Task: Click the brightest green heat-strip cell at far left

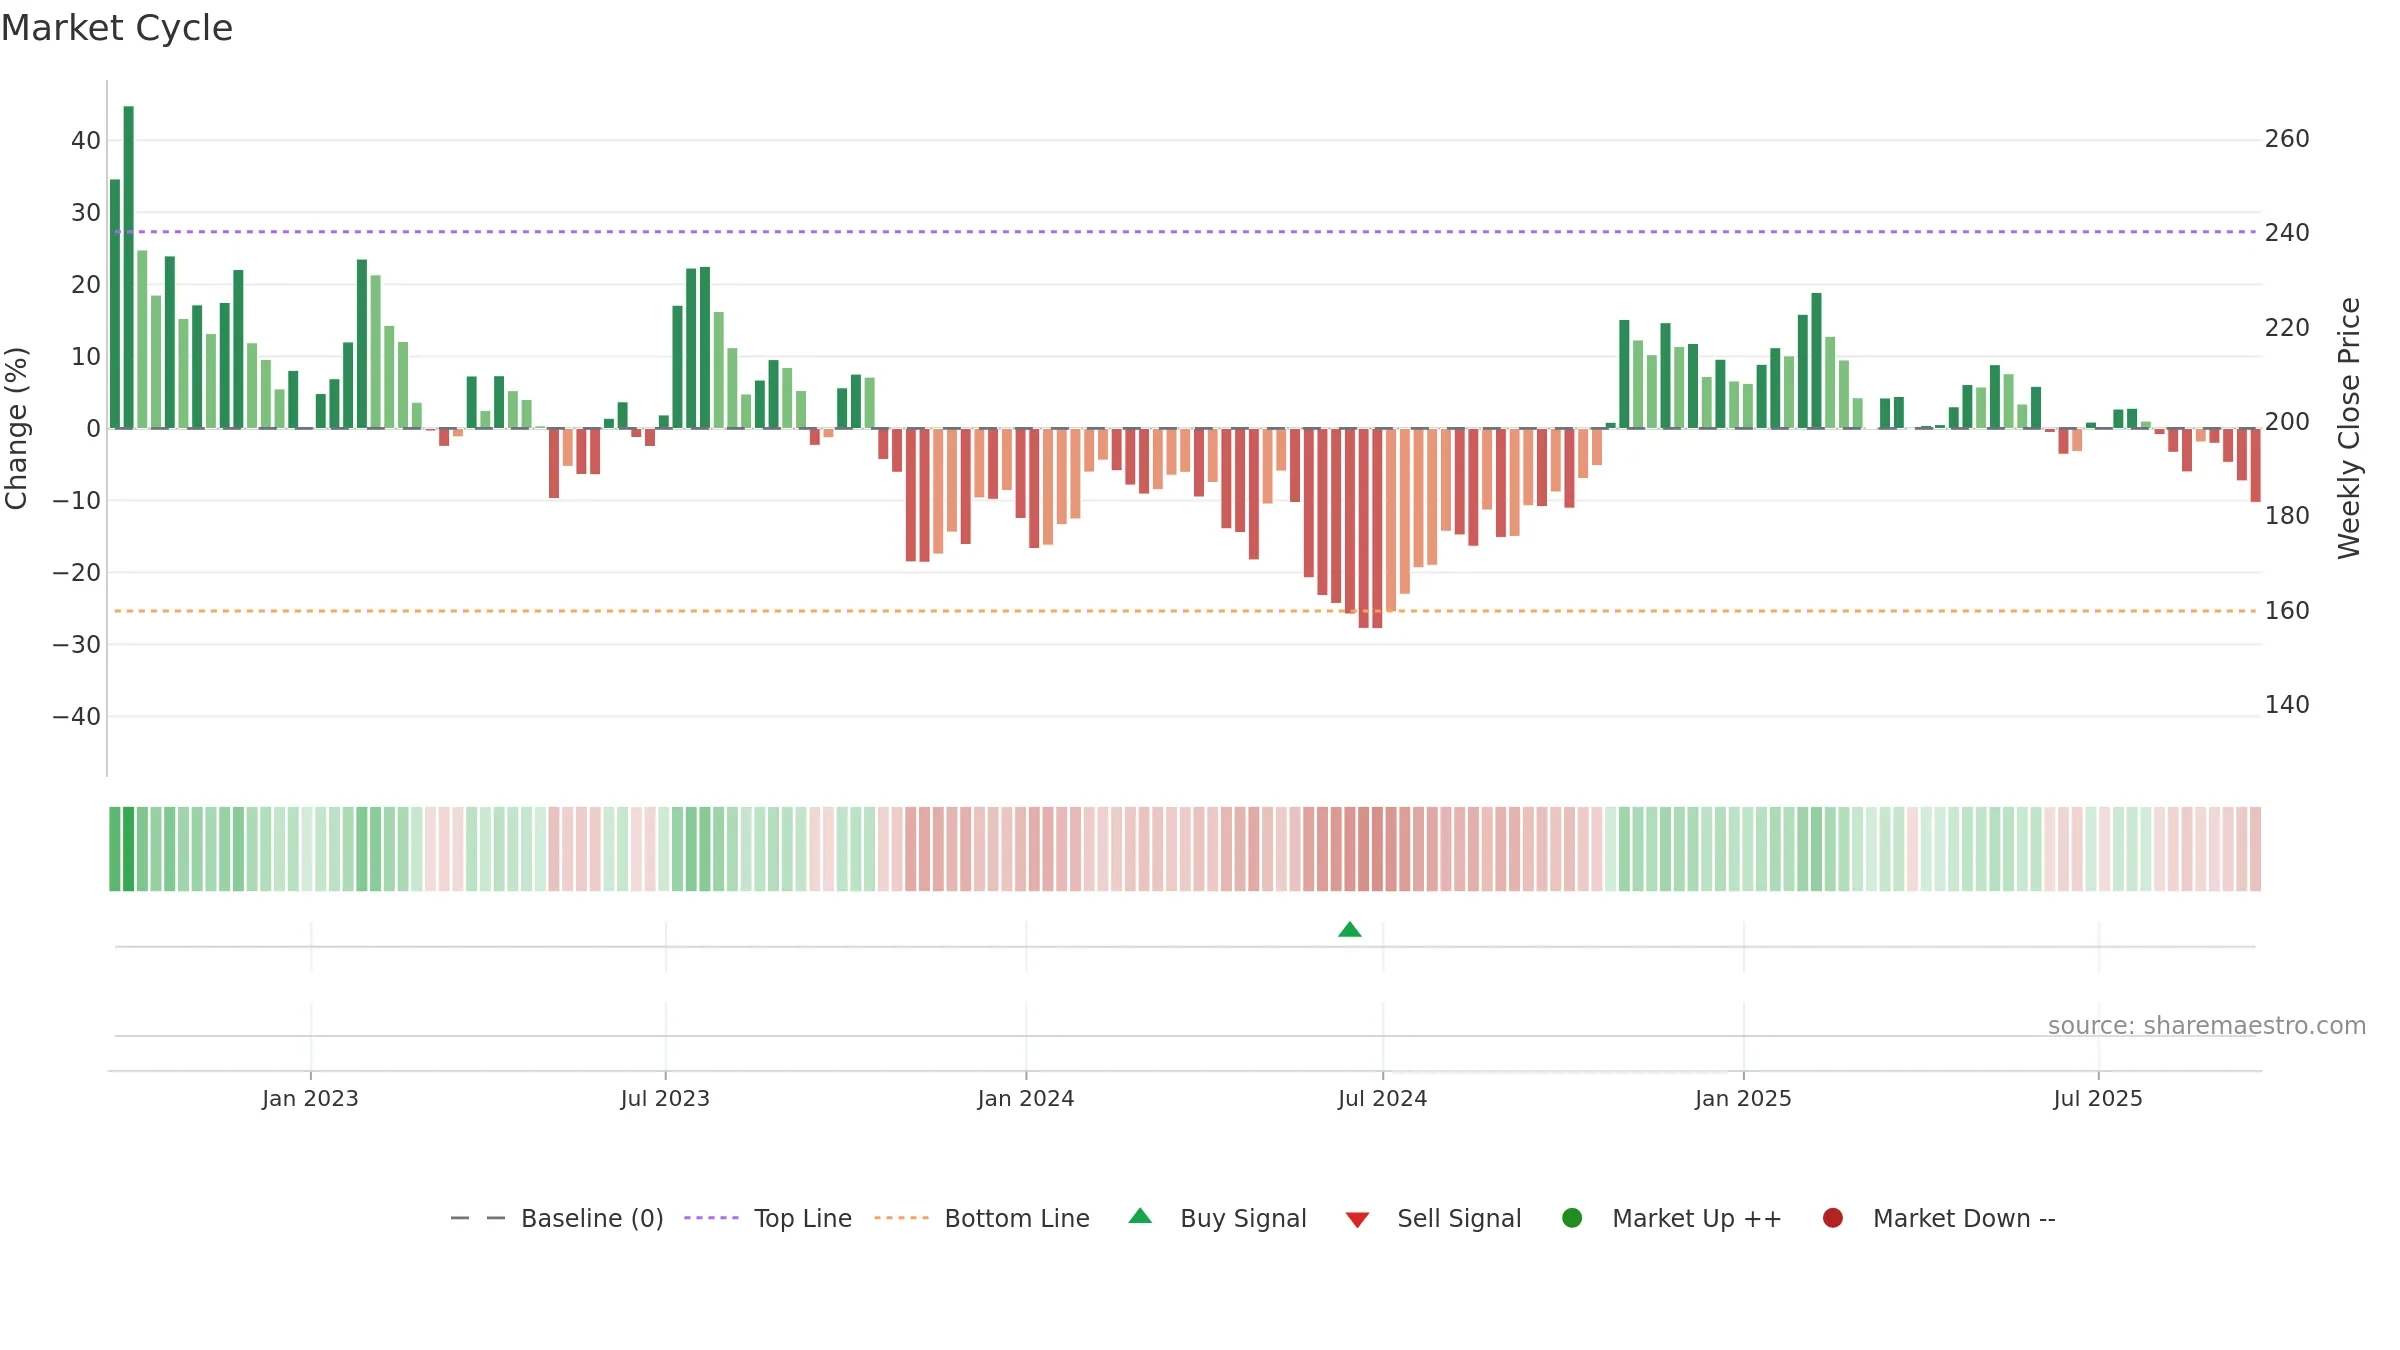Action: [128, 849]
